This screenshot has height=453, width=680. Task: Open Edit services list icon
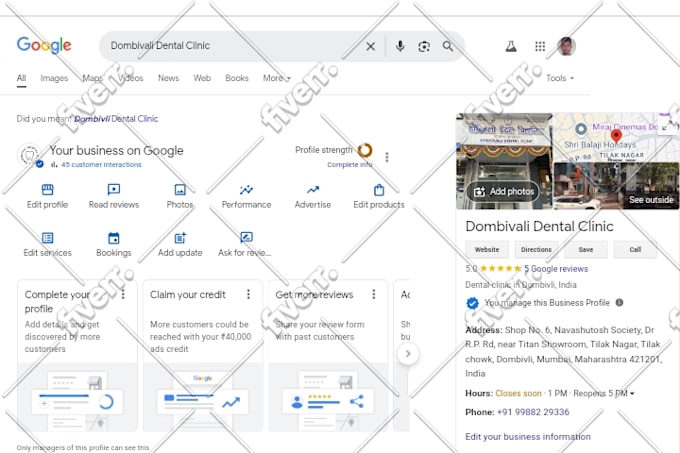click(x=47, y=238)
